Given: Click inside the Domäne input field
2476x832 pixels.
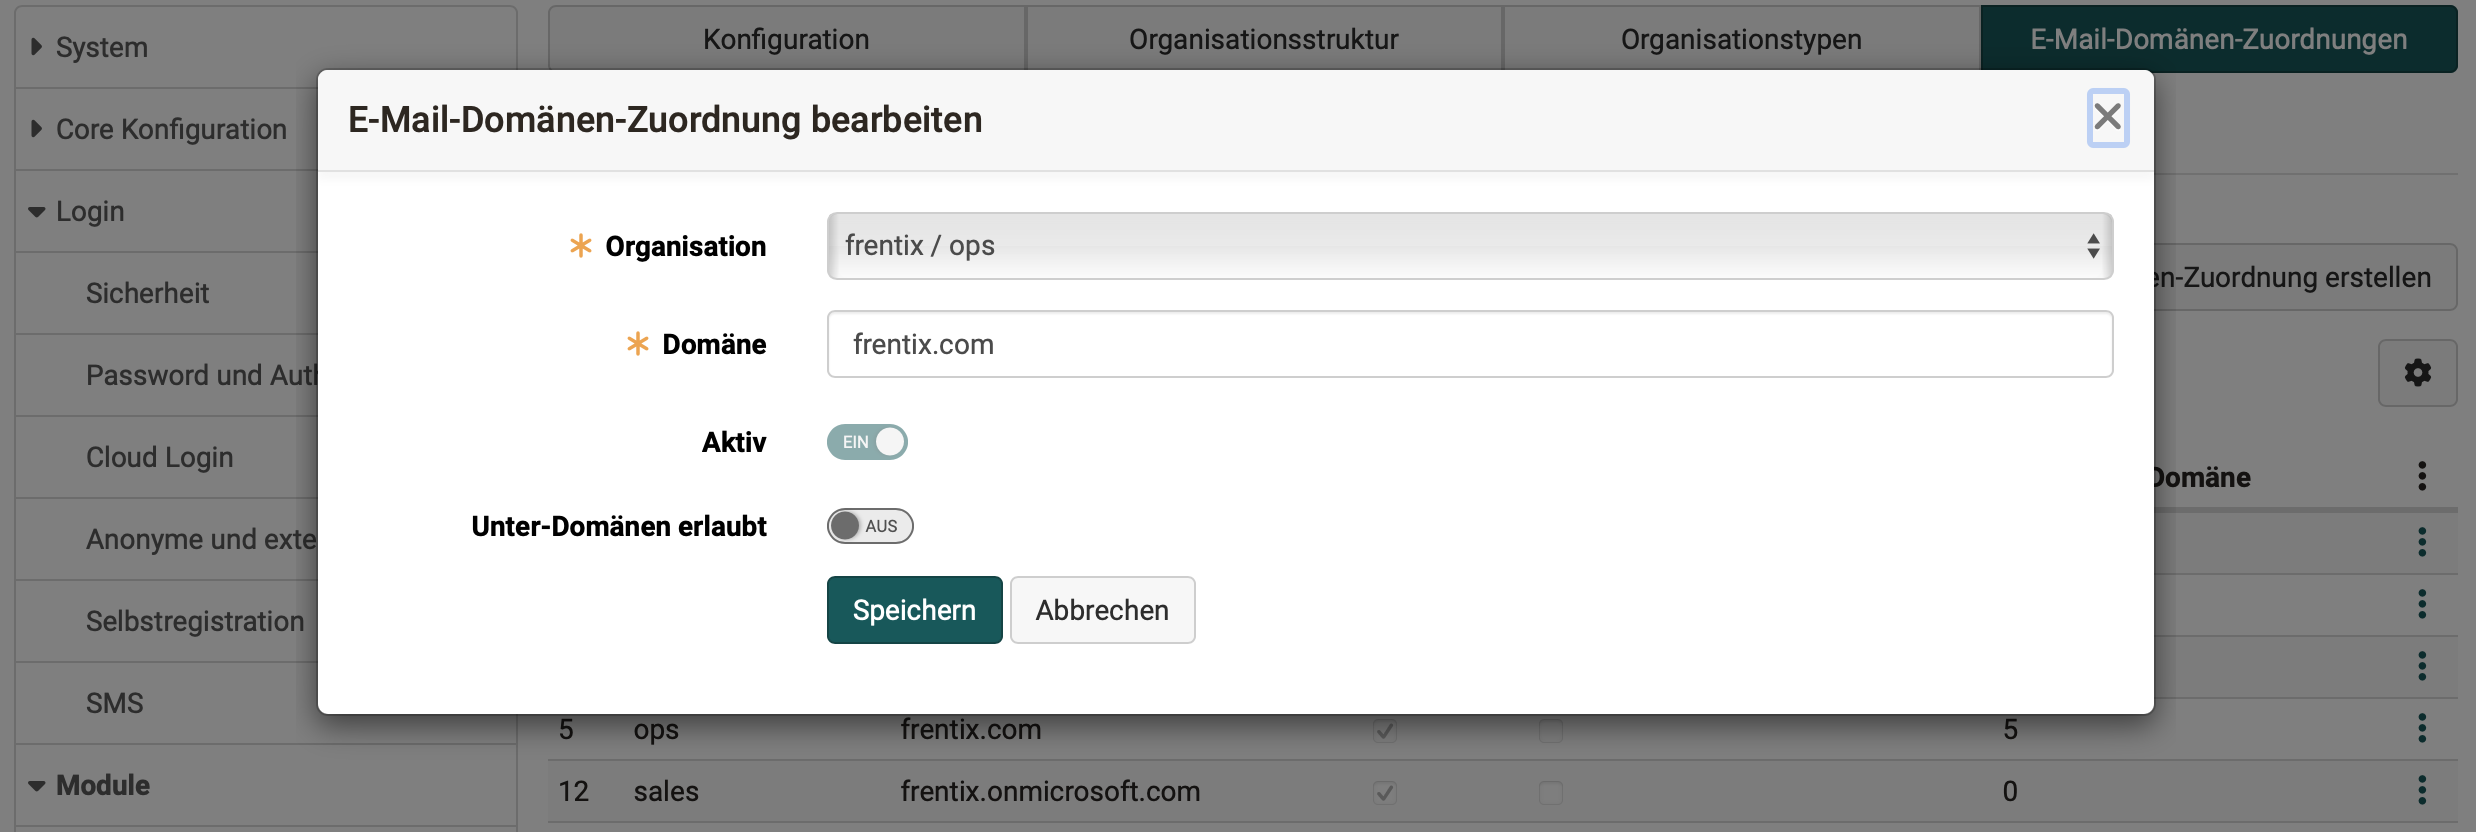Looking at the screenshot, I should tap(1468, 344).
